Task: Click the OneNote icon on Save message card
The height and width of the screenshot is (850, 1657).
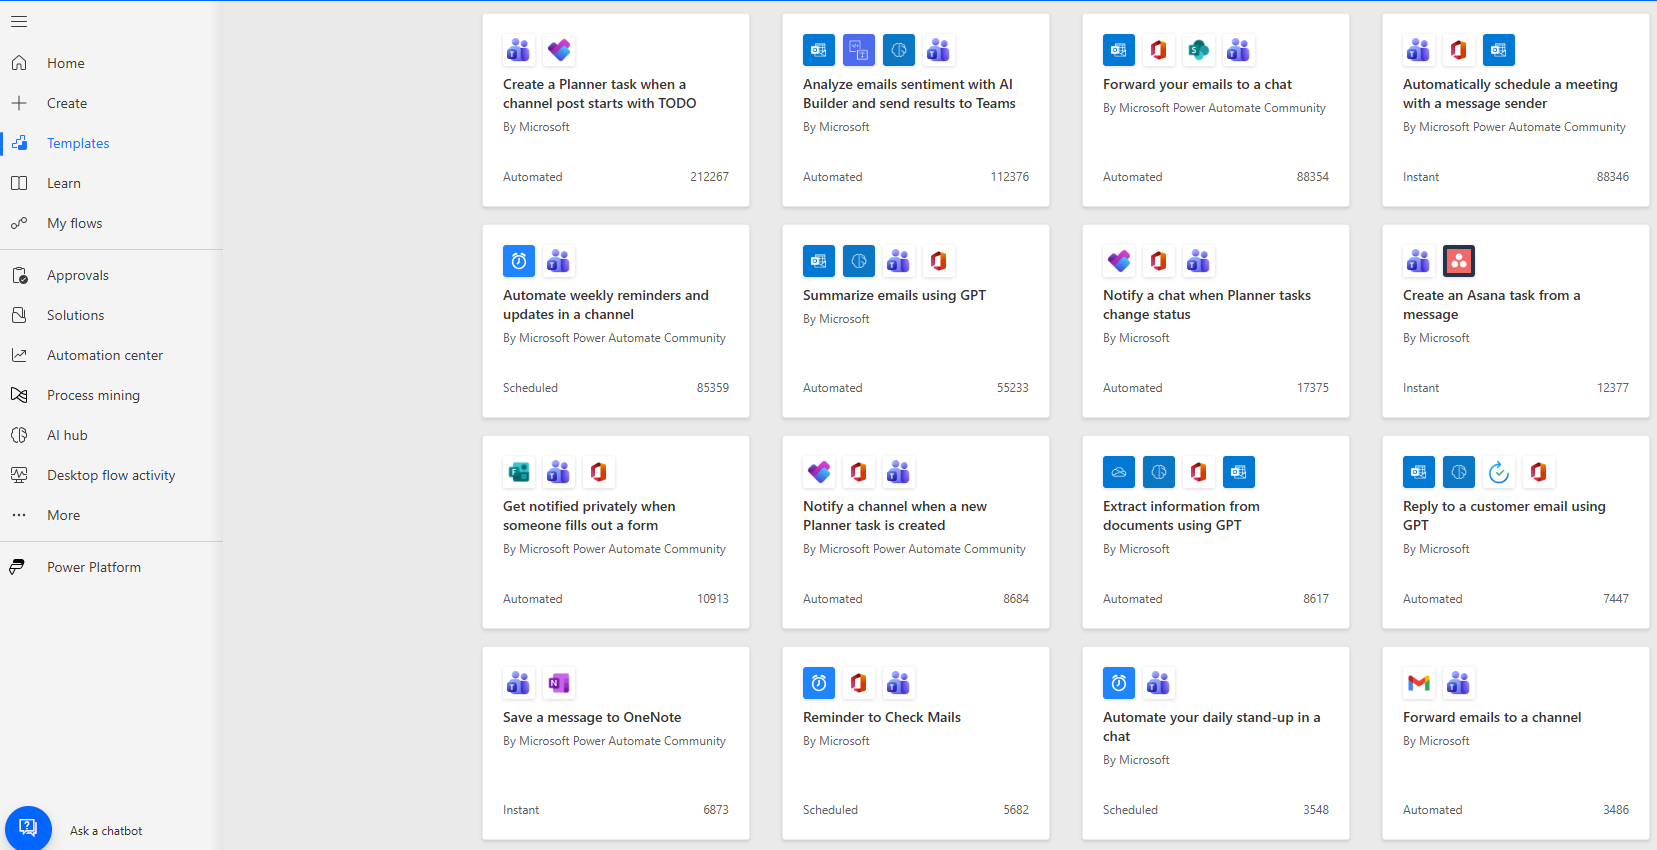Action: click(558, 683)
